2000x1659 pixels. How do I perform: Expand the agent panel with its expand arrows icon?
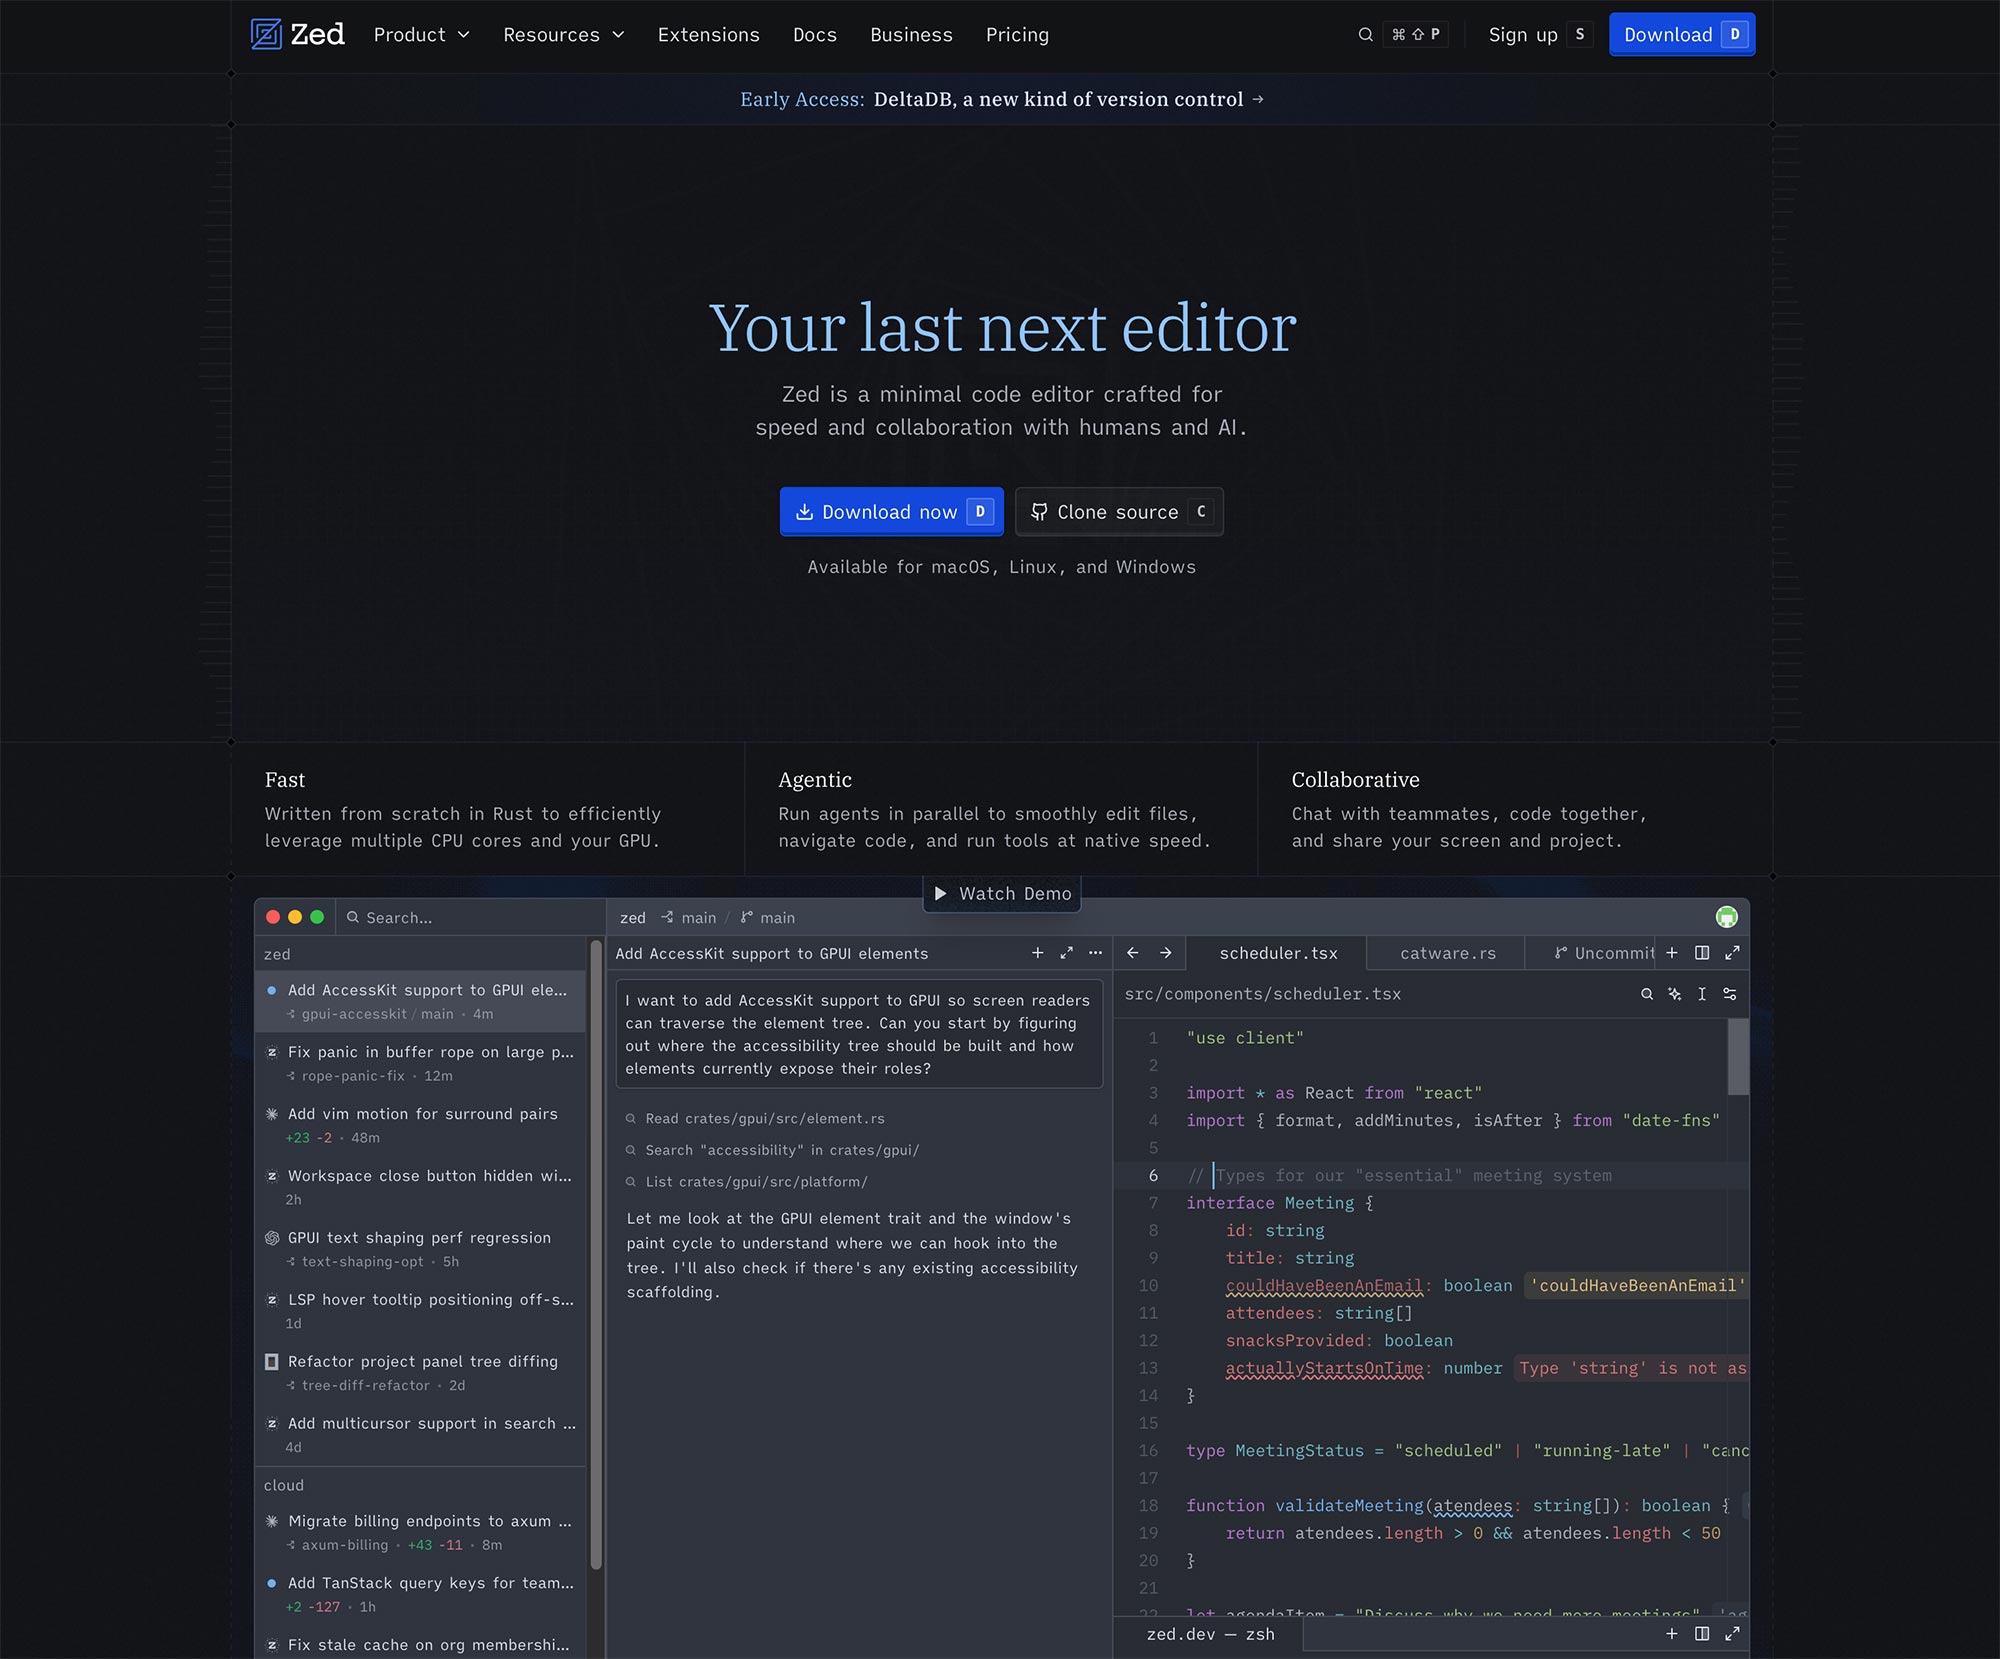point(1066,953)
